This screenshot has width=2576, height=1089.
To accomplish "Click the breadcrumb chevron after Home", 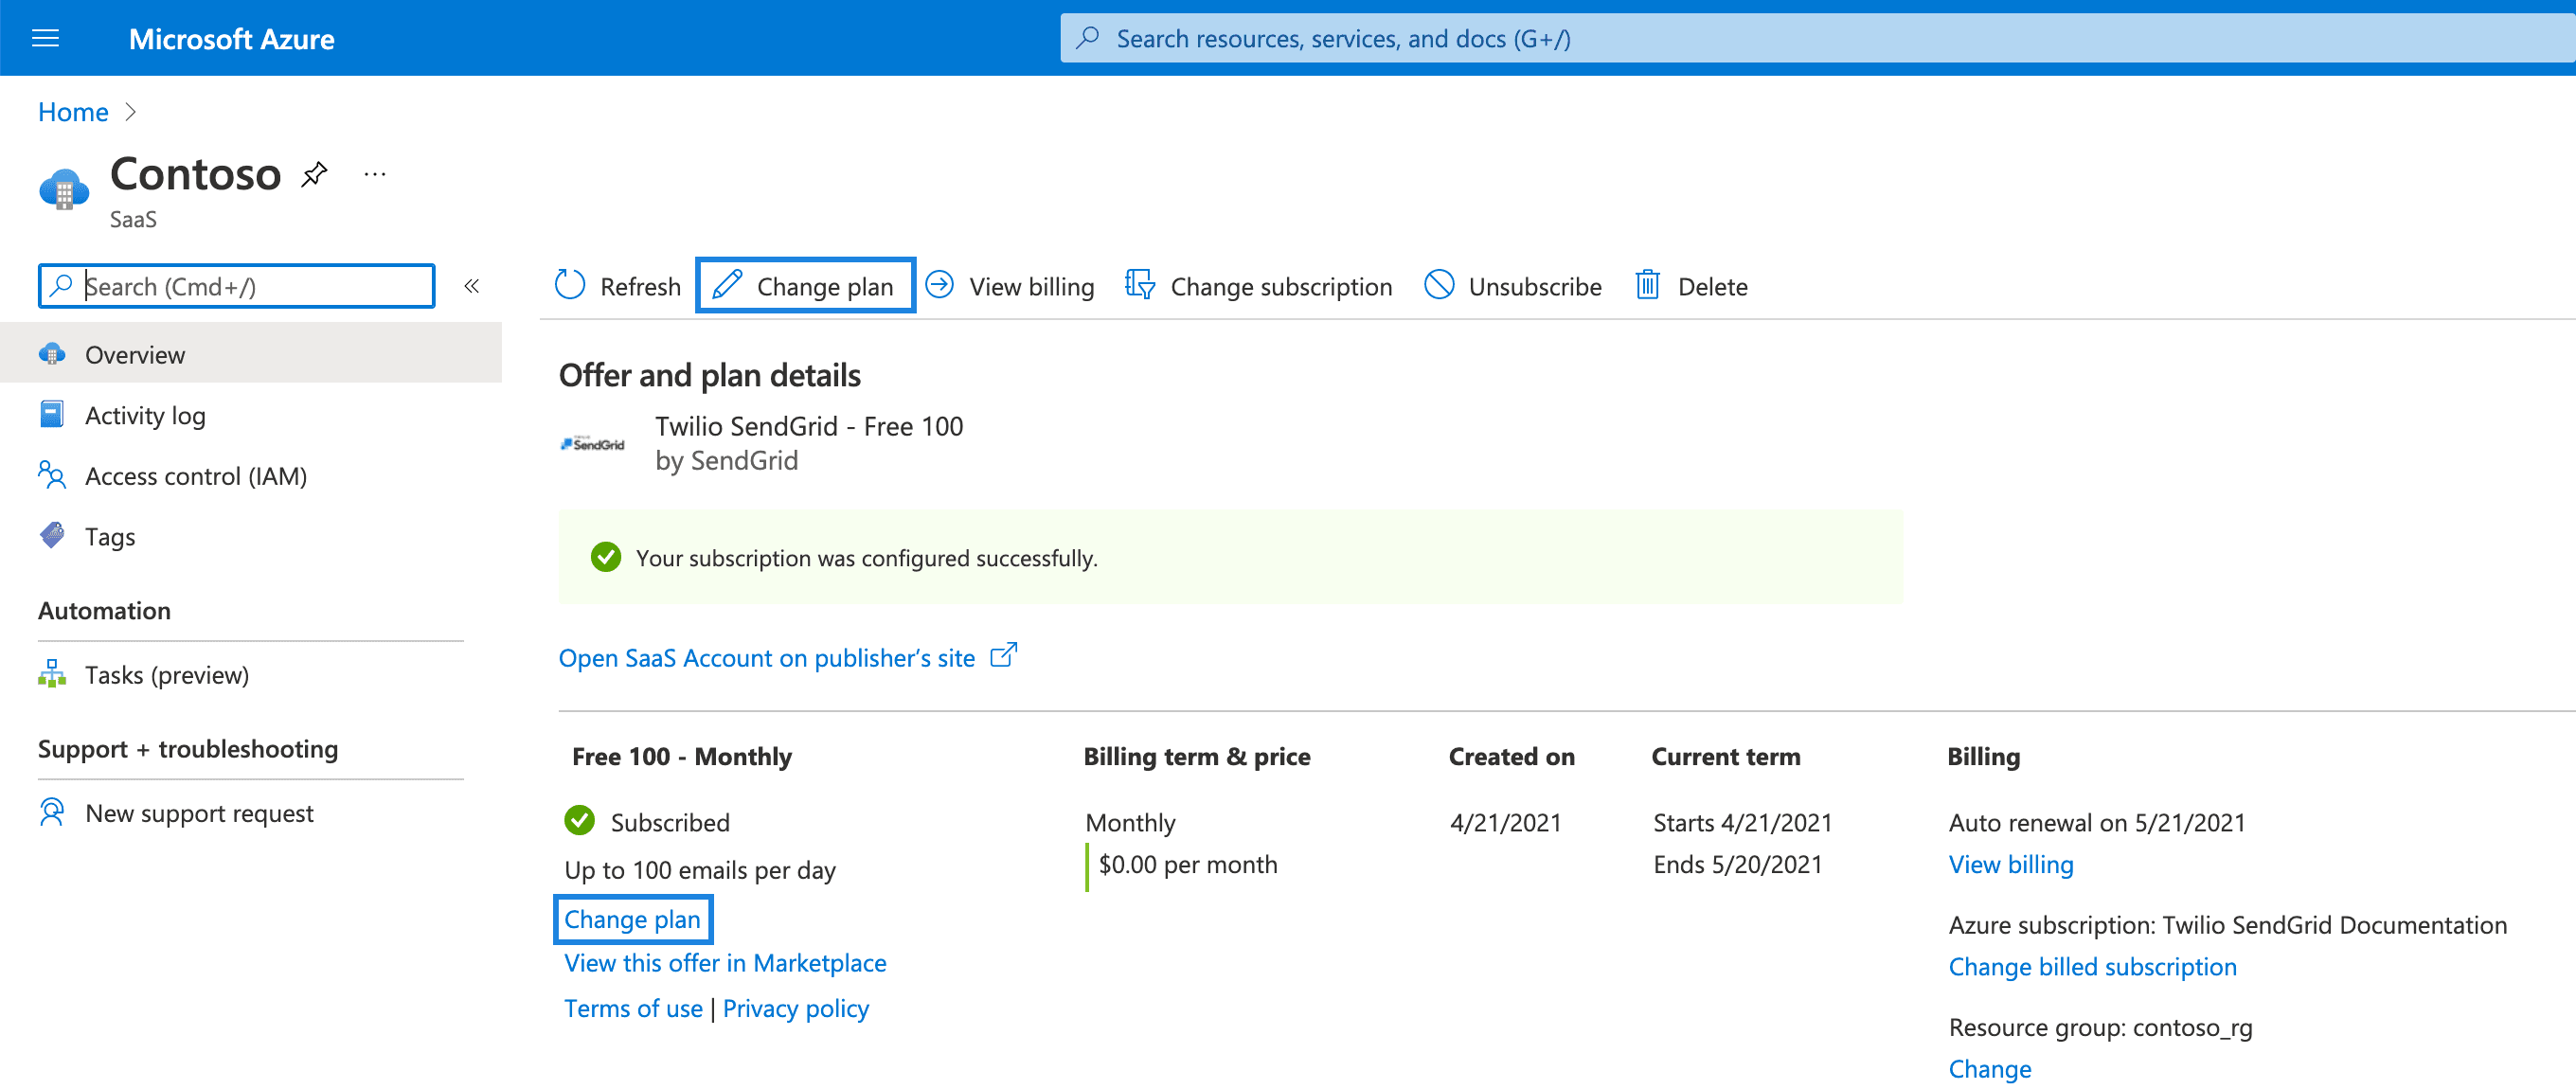I will point(131,112).
